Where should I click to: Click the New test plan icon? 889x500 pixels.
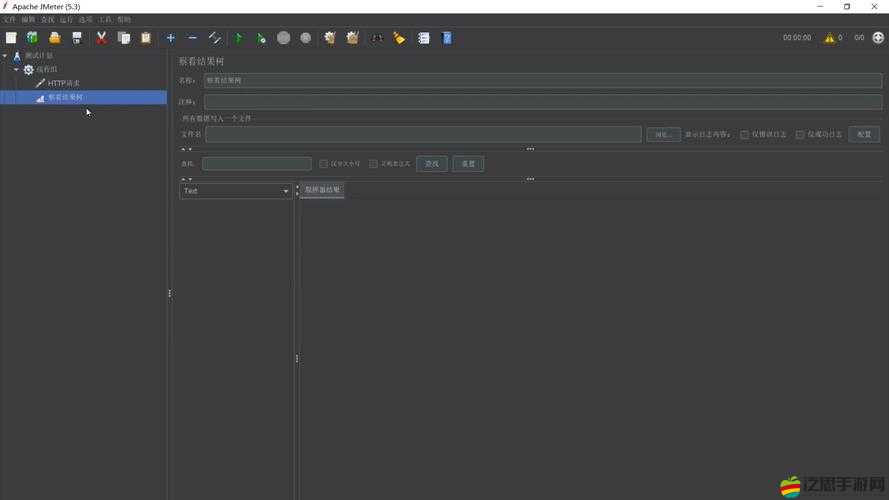point(11,38)
